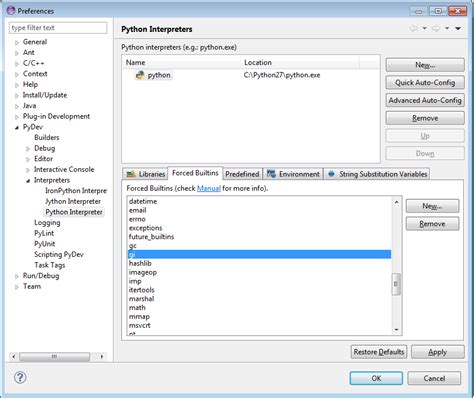The height and width of the screenshot is (398, 474).
Task: Click New button for interpreters
Action: tap(425, 65)
